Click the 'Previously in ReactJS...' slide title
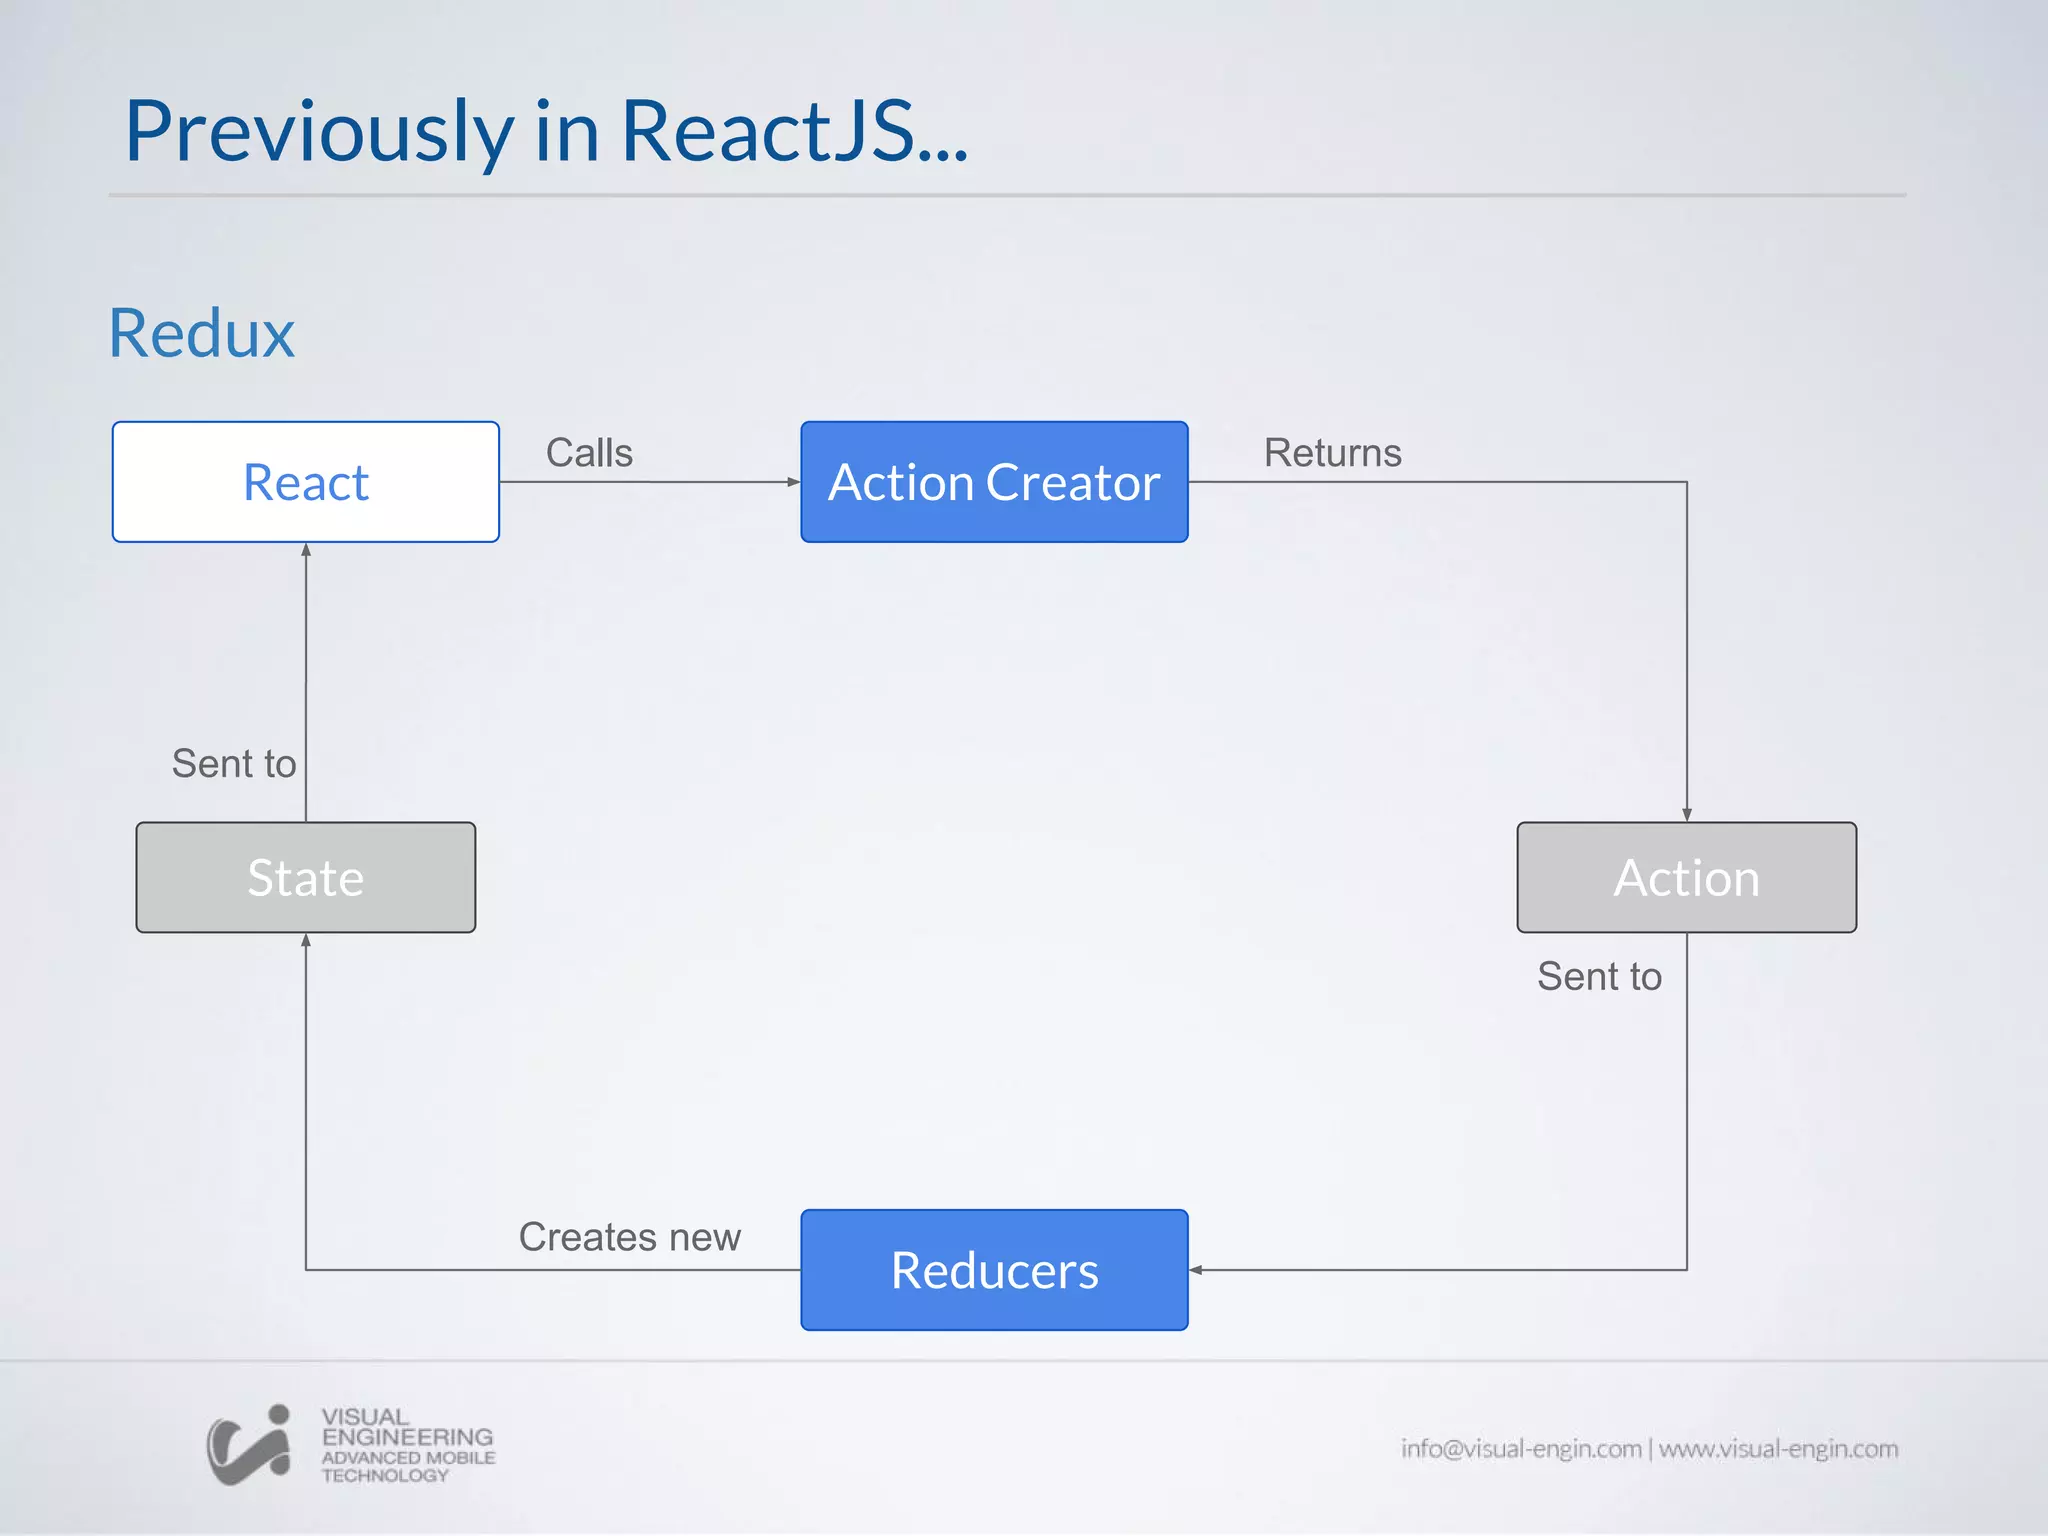Screen dimensions: 2048x1536 point(546,131)
